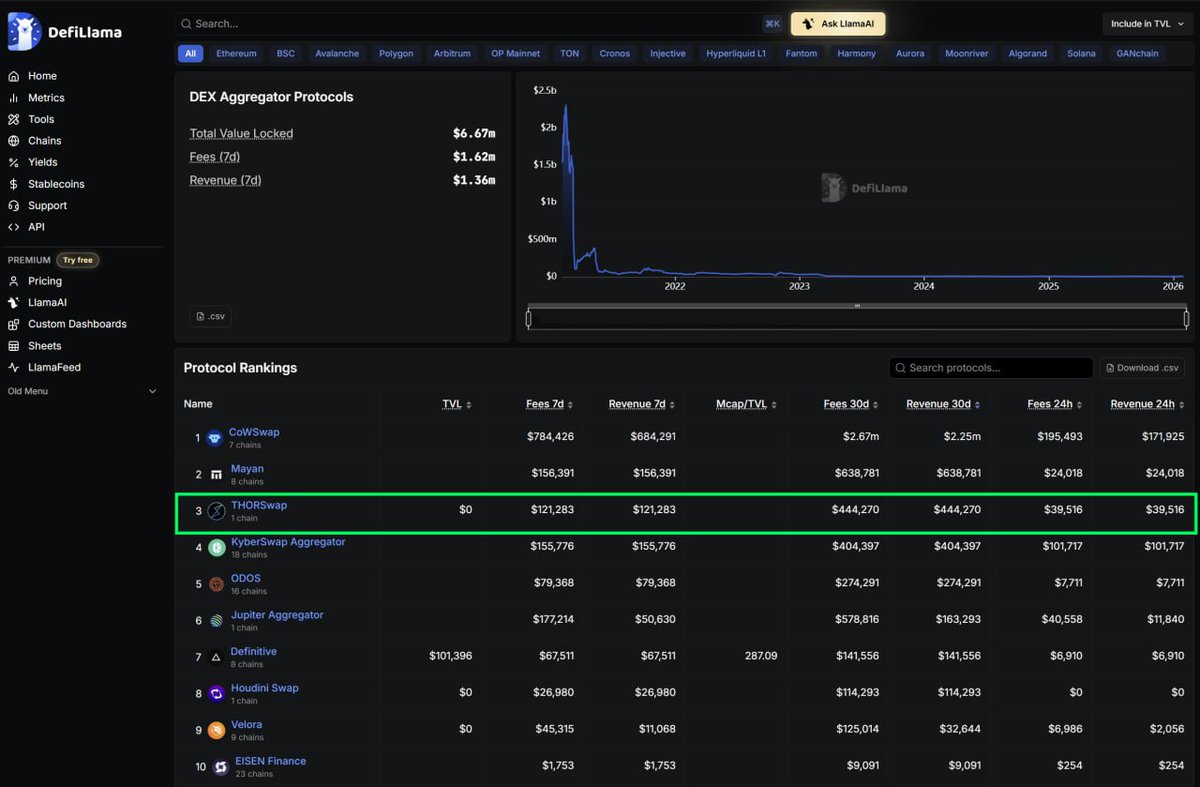The image size is (1200, 787).
Task: Filter by GANchain chain
Action: point(1137,53)
